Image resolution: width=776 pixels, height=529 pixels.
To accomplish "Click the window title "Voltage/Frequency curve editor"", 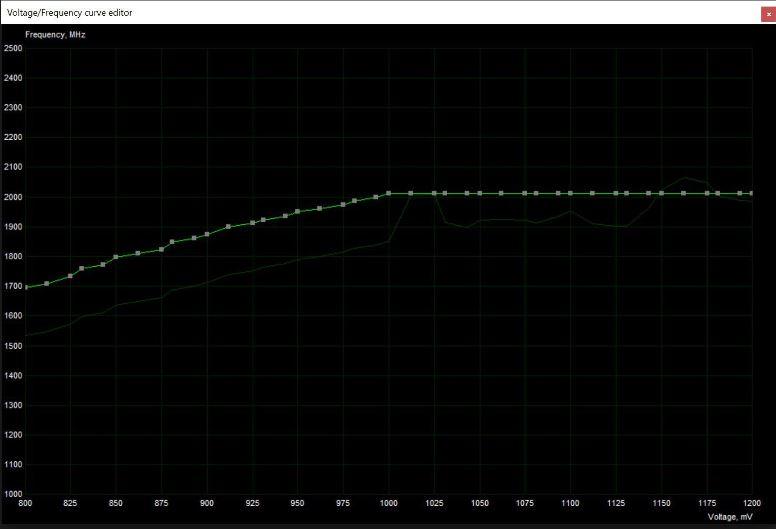I will coord(70,13).
